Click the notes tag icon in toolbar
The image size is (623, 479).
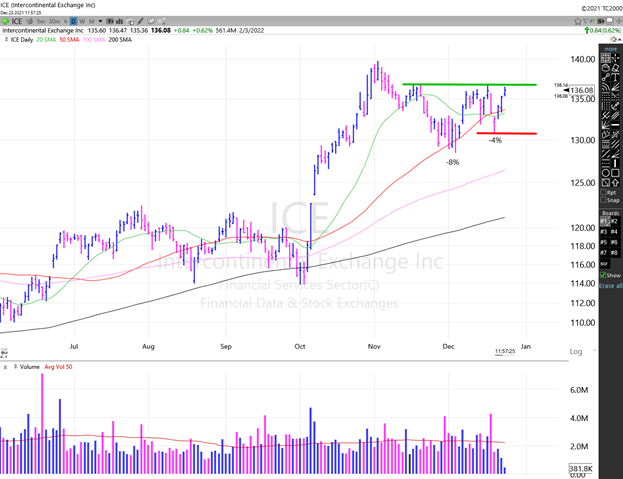151,21
